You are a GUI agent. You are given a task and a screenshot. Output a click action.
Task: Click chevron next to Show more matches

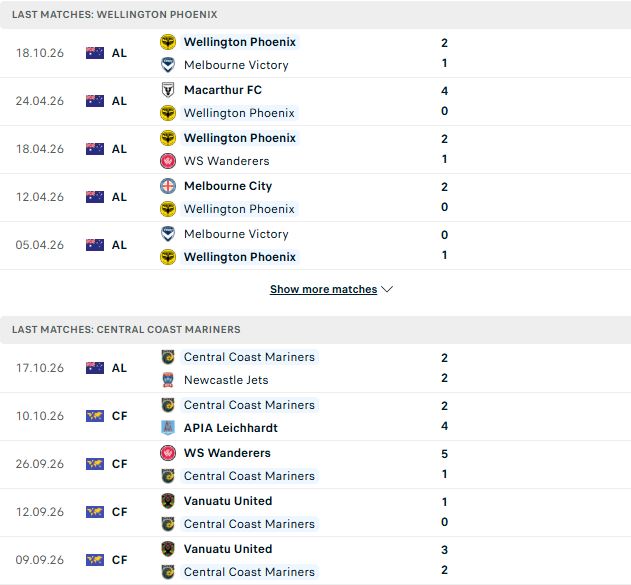point(387,289)
